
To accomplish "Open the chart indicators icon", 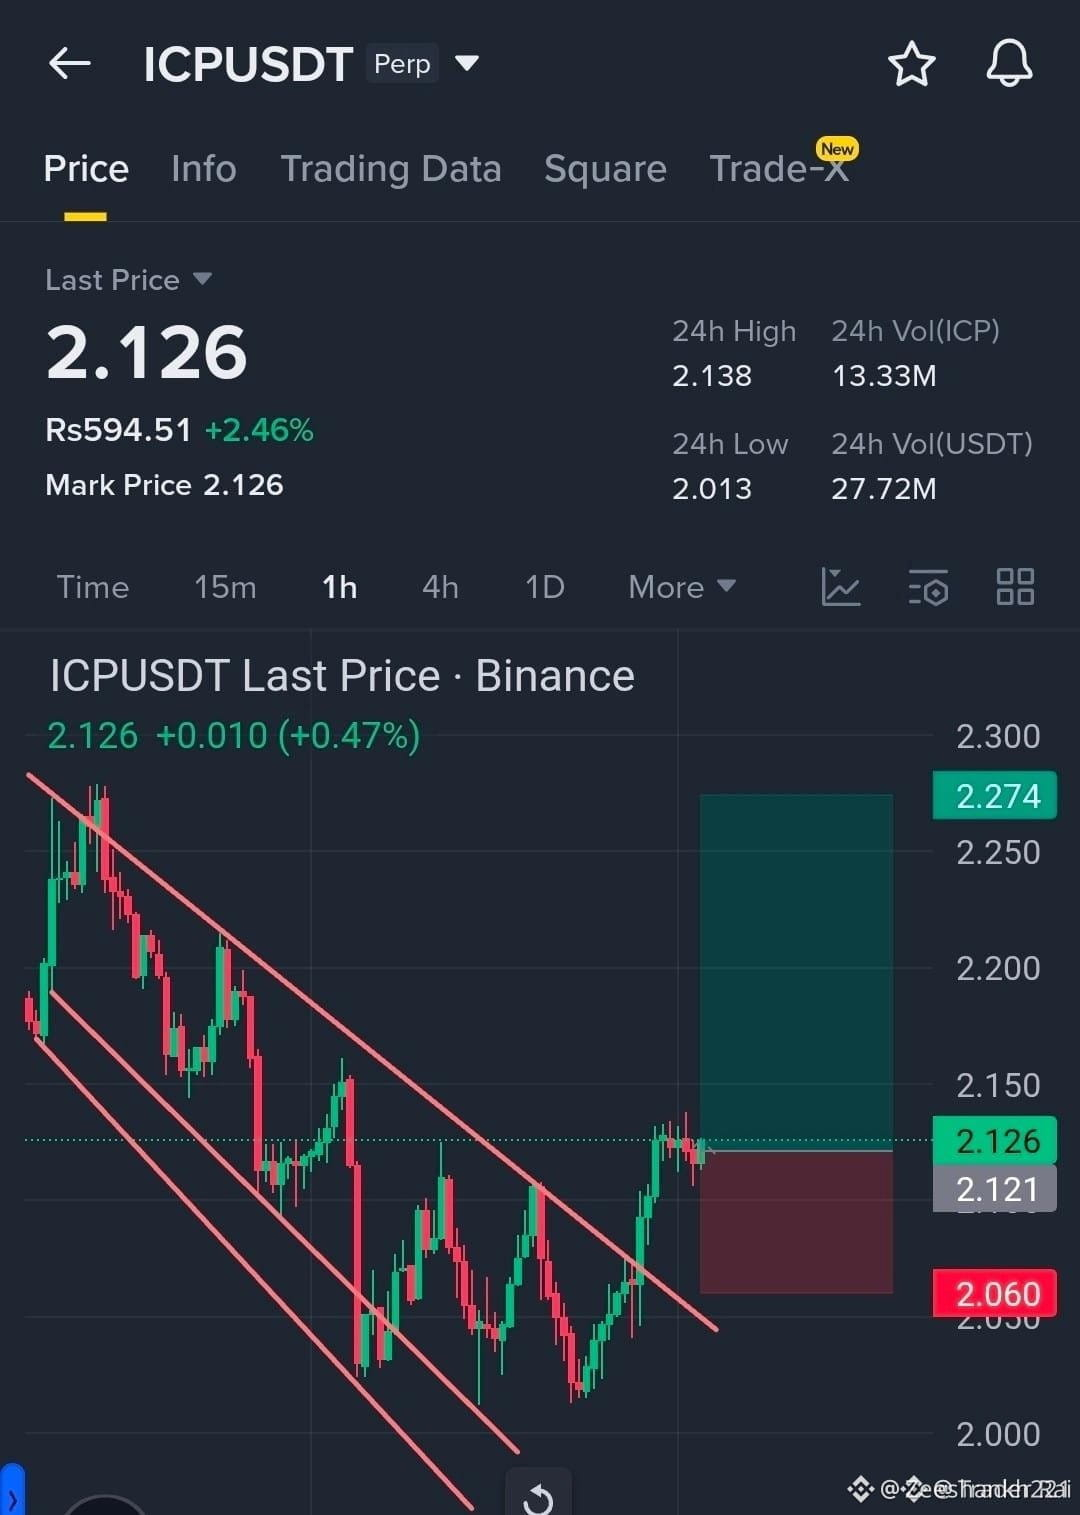I will 840,587.
